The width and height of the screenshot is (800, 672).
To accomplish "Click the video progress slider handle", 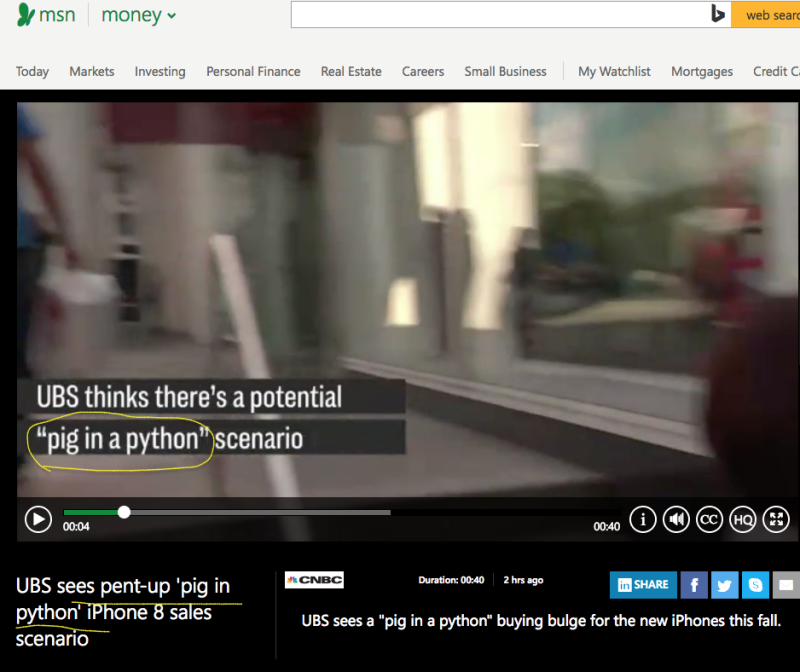I will (124, 512).
